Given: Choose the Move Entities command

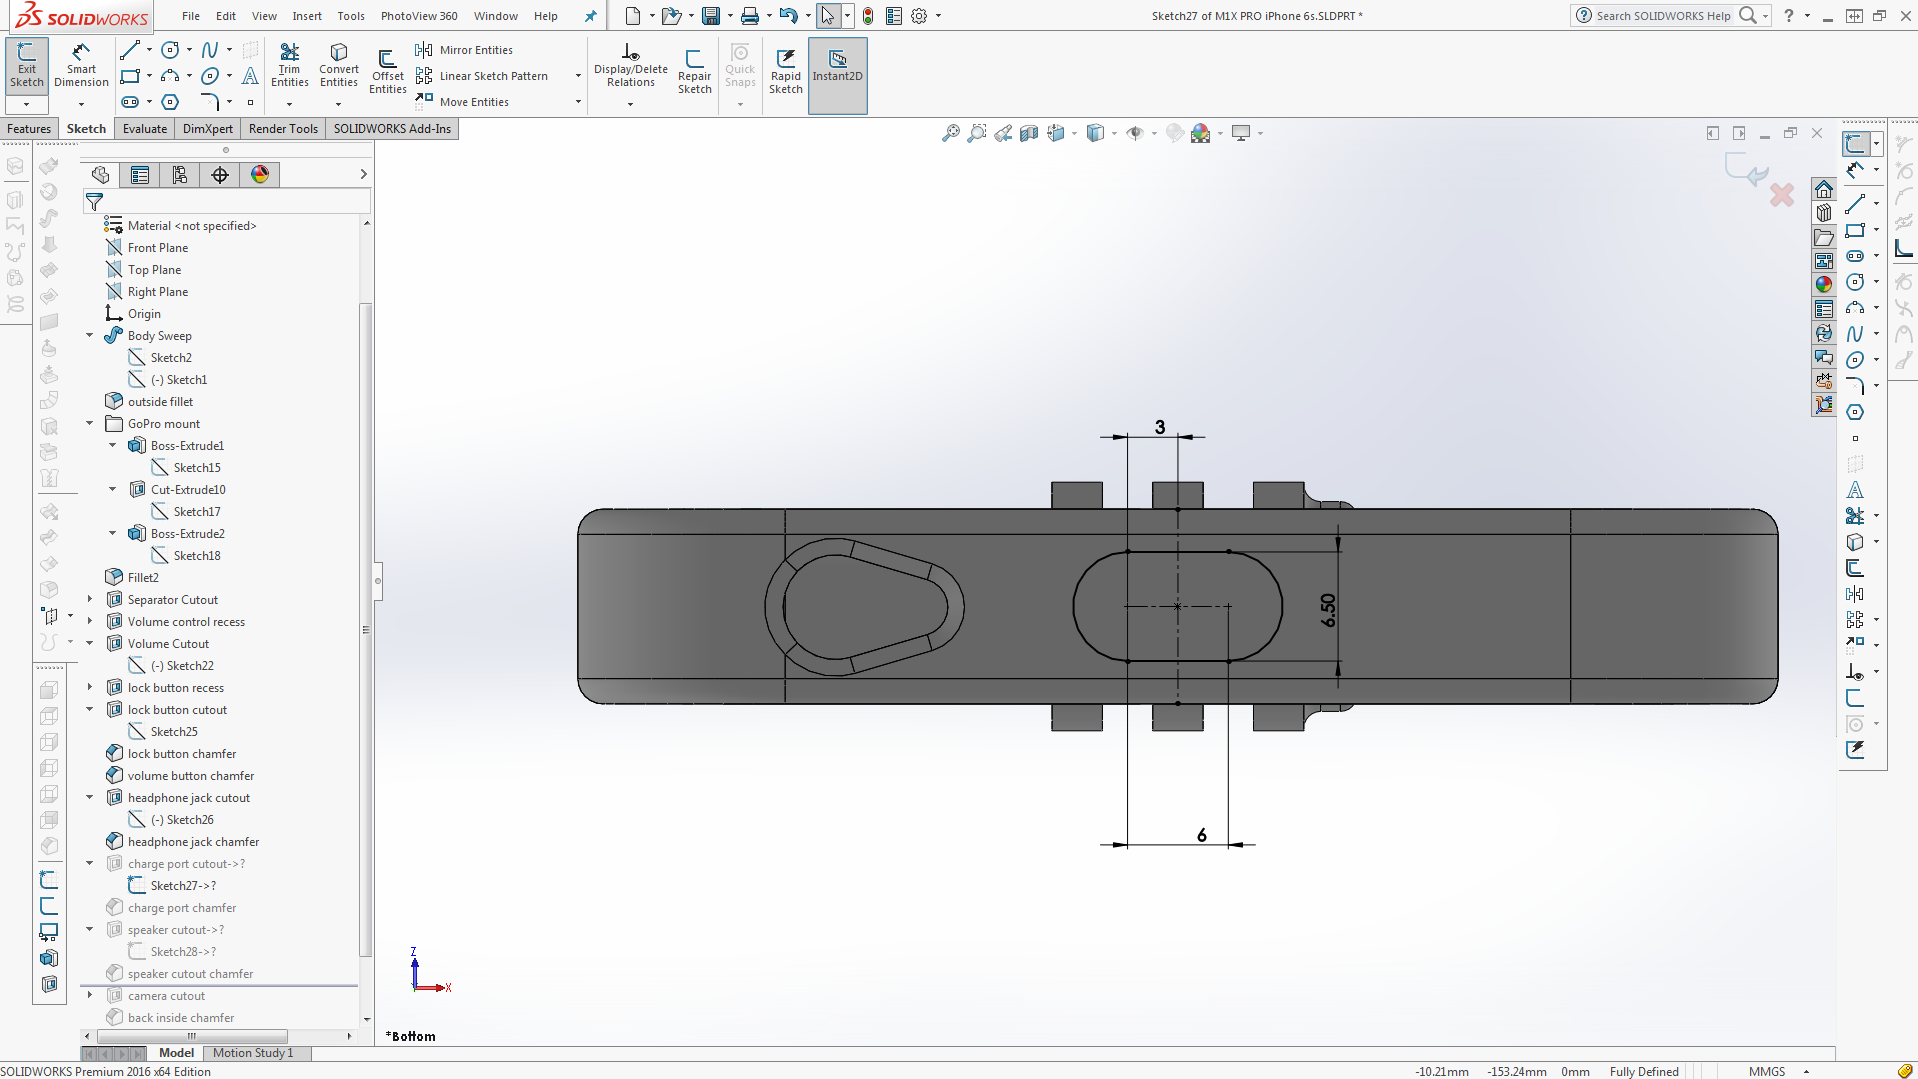Looking at the screenshot, I should [x=463, y=102].
